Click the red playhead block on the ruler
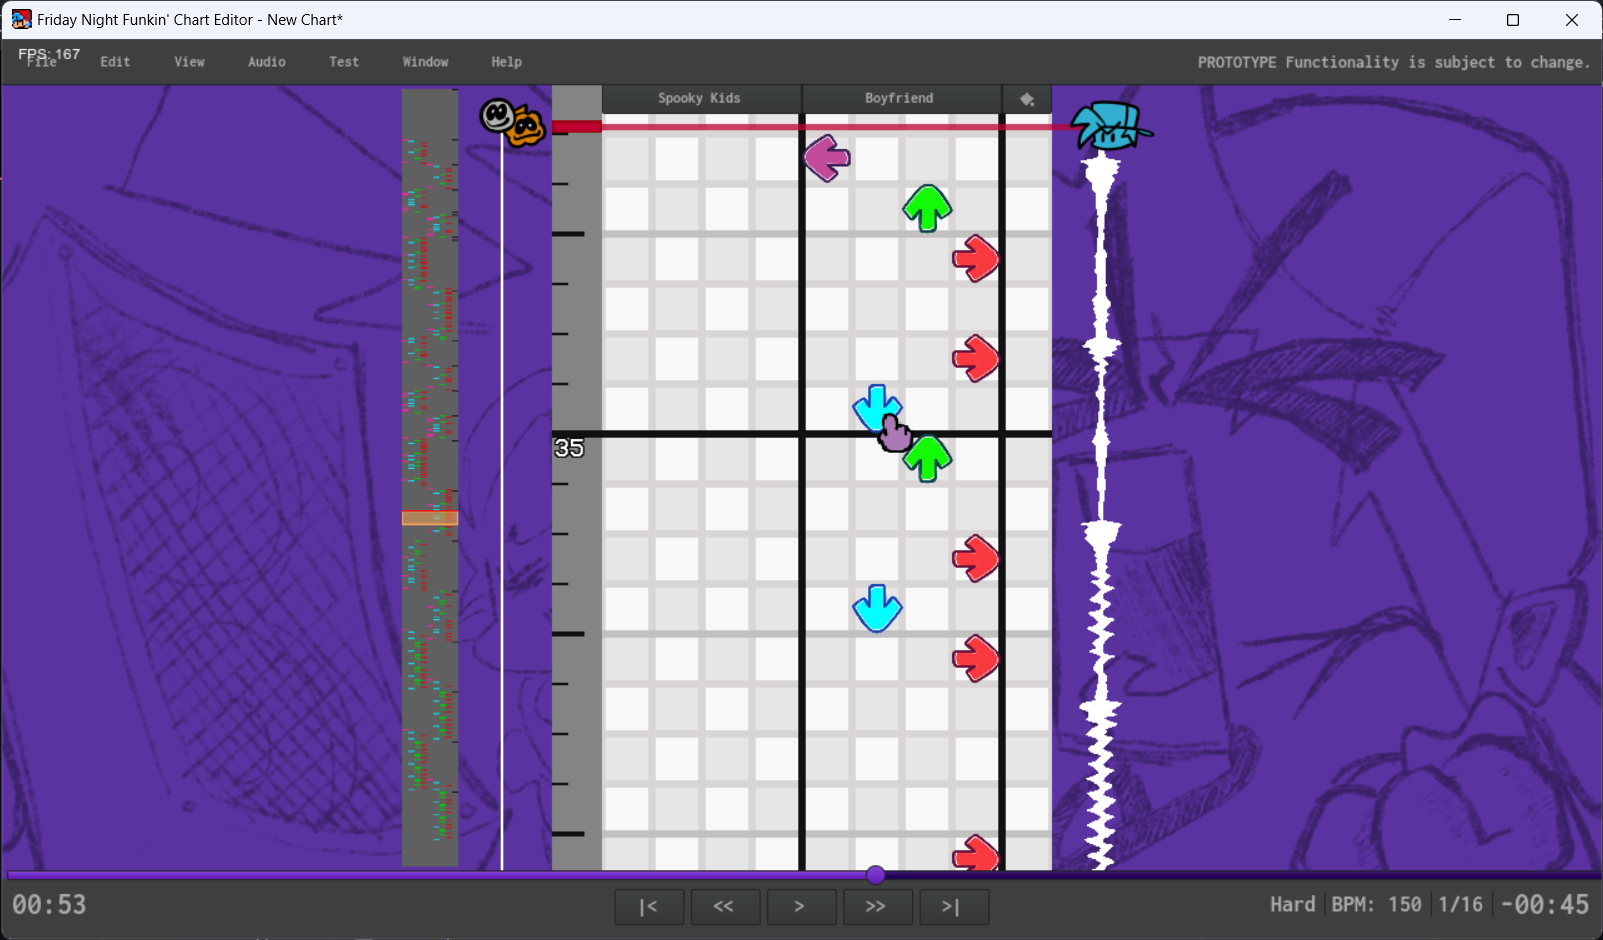1603x940 pixels. (x=577, y=126)
